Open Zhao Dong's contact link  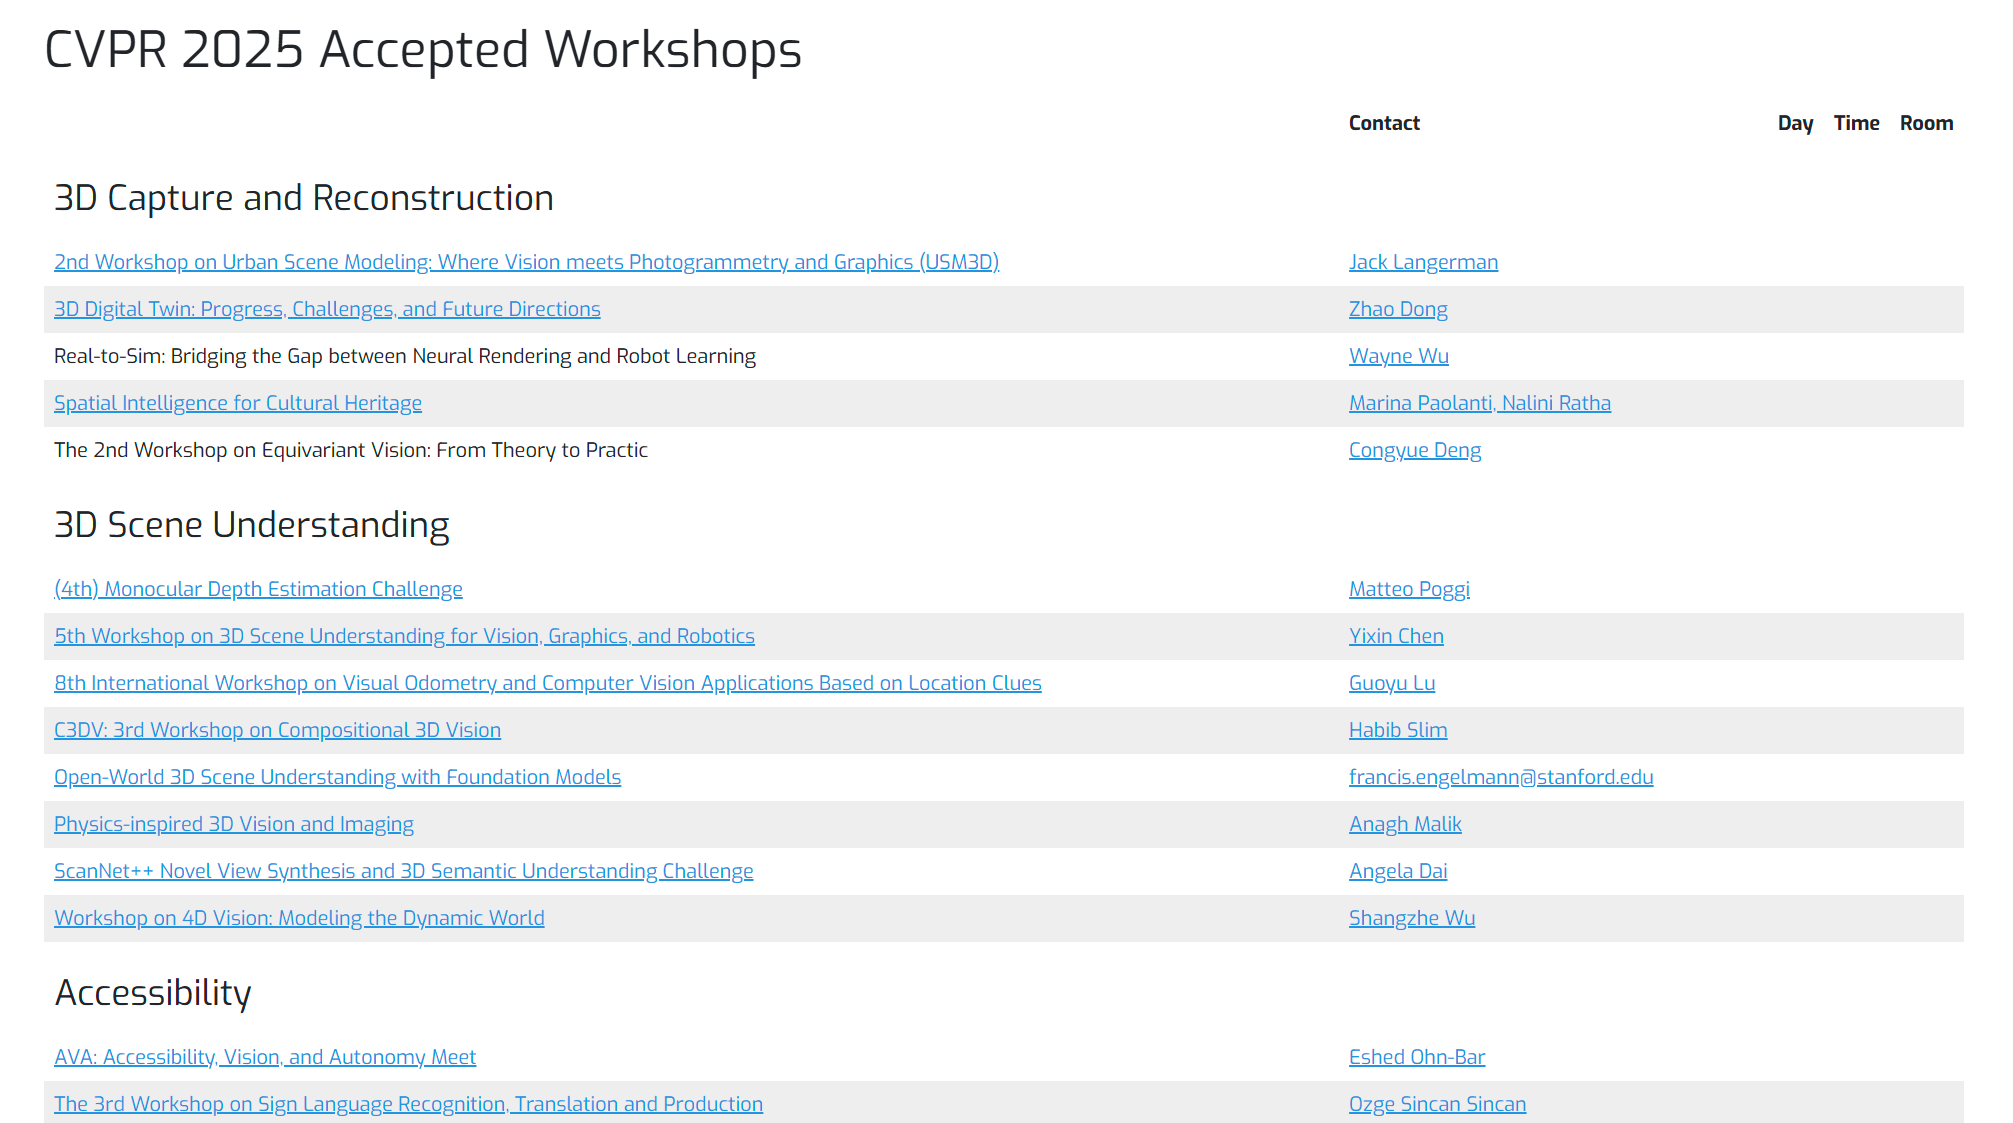1398,308
